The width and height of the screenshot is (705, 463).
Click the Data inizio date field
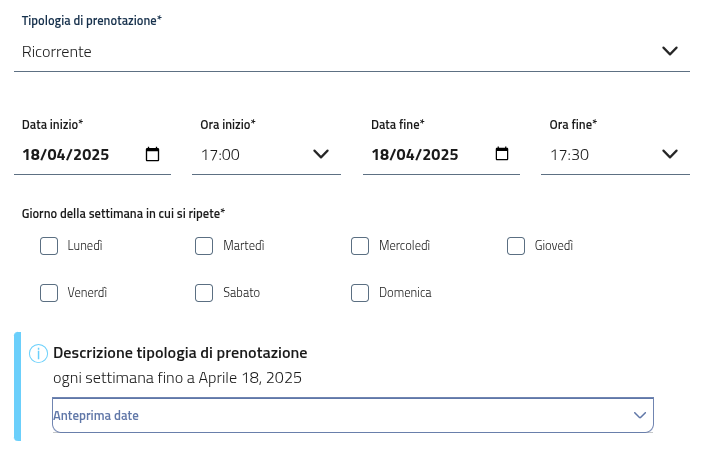tap(80, 155)
